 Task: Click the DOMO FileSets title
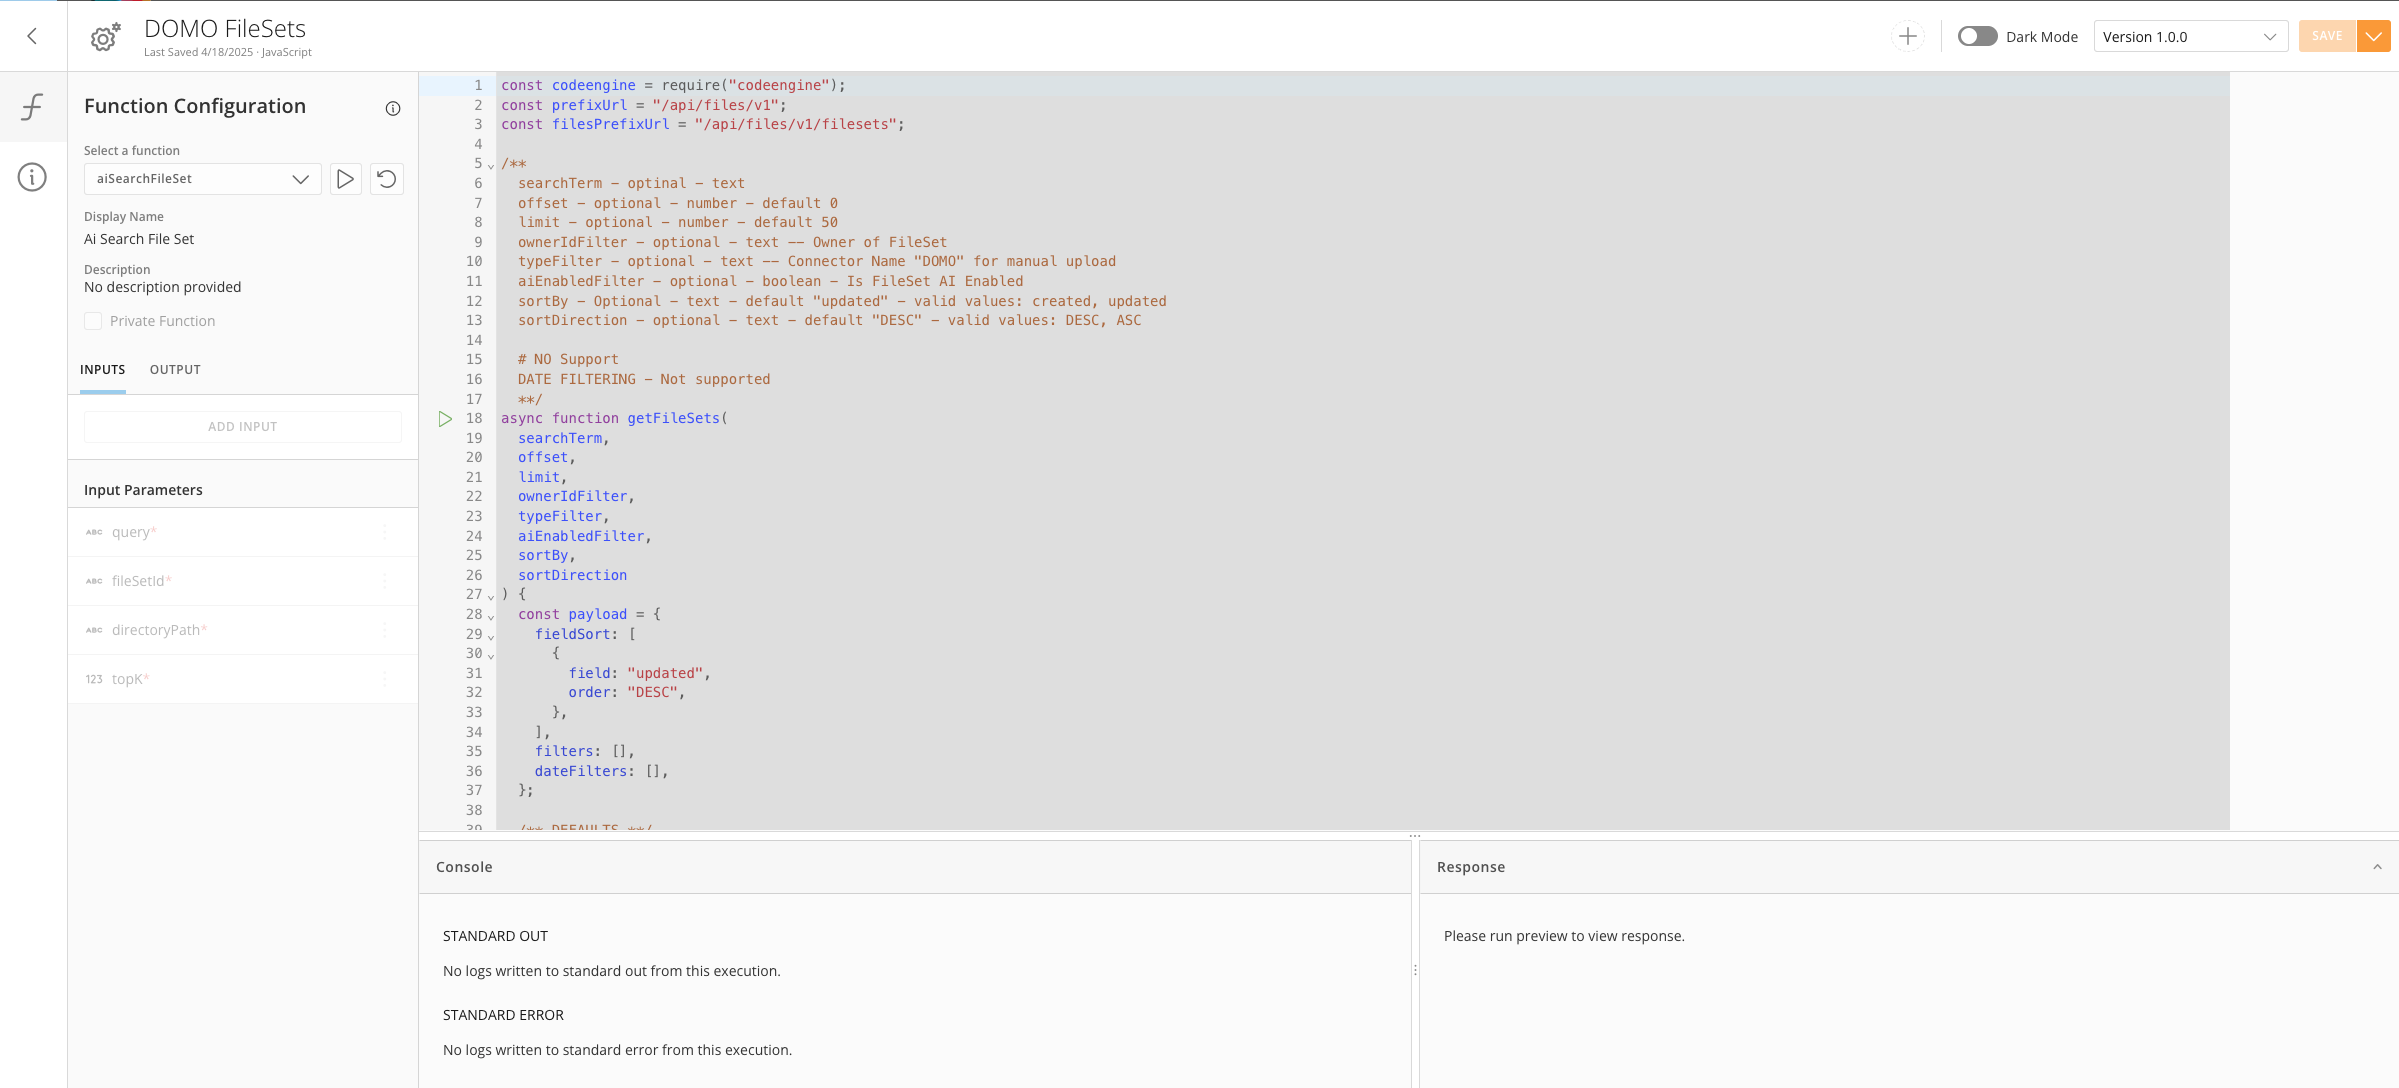[x=225, y=29]
